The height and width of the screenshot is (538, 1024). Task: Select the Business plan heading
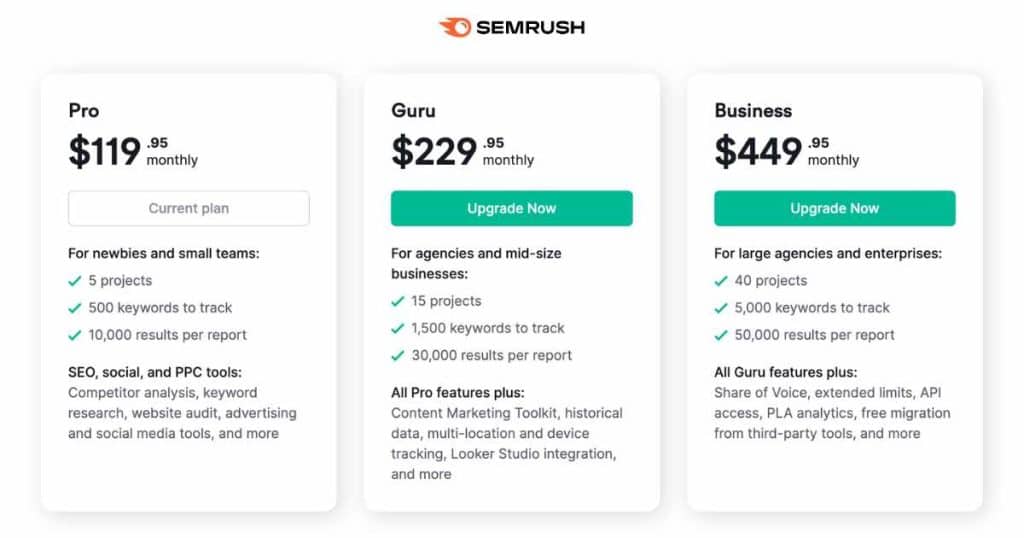click(753, 110)
